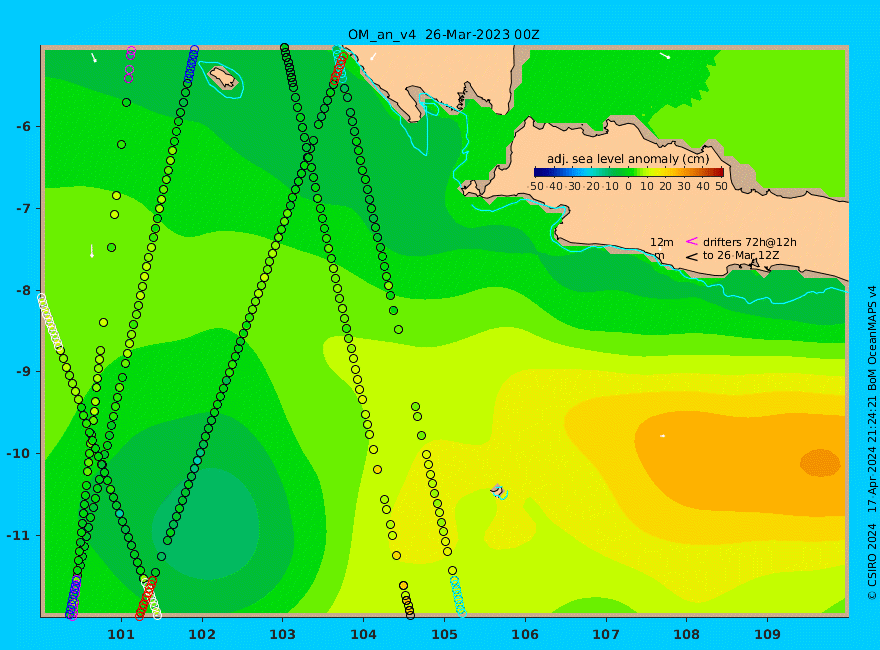Click latitude label -7 on y-axis
The width and height of the screenshot is (880, 650).
click(25, 208)
